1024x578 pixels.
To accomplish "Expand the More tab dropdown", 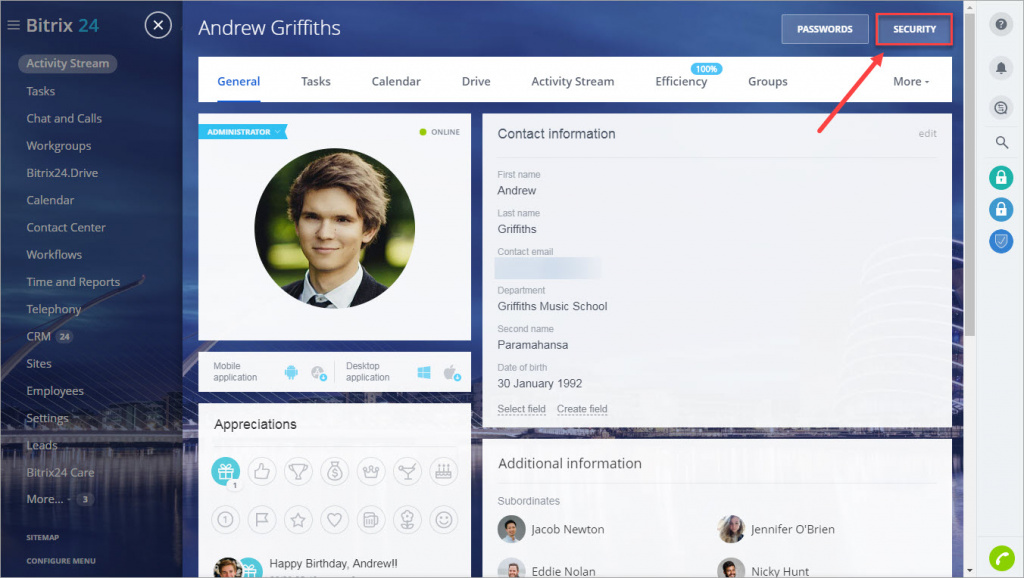I will (x=911, y=82).
